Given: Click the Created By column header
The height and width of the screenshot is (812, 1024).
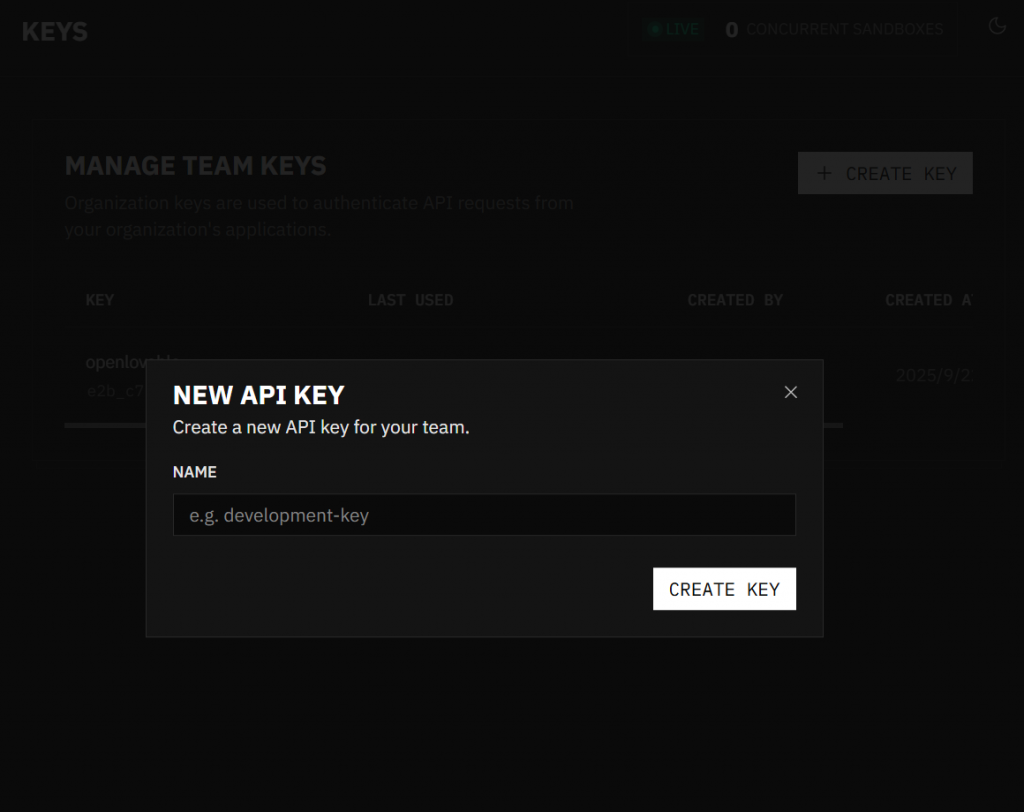Looking at the screenshot, I should click(735, 300).
